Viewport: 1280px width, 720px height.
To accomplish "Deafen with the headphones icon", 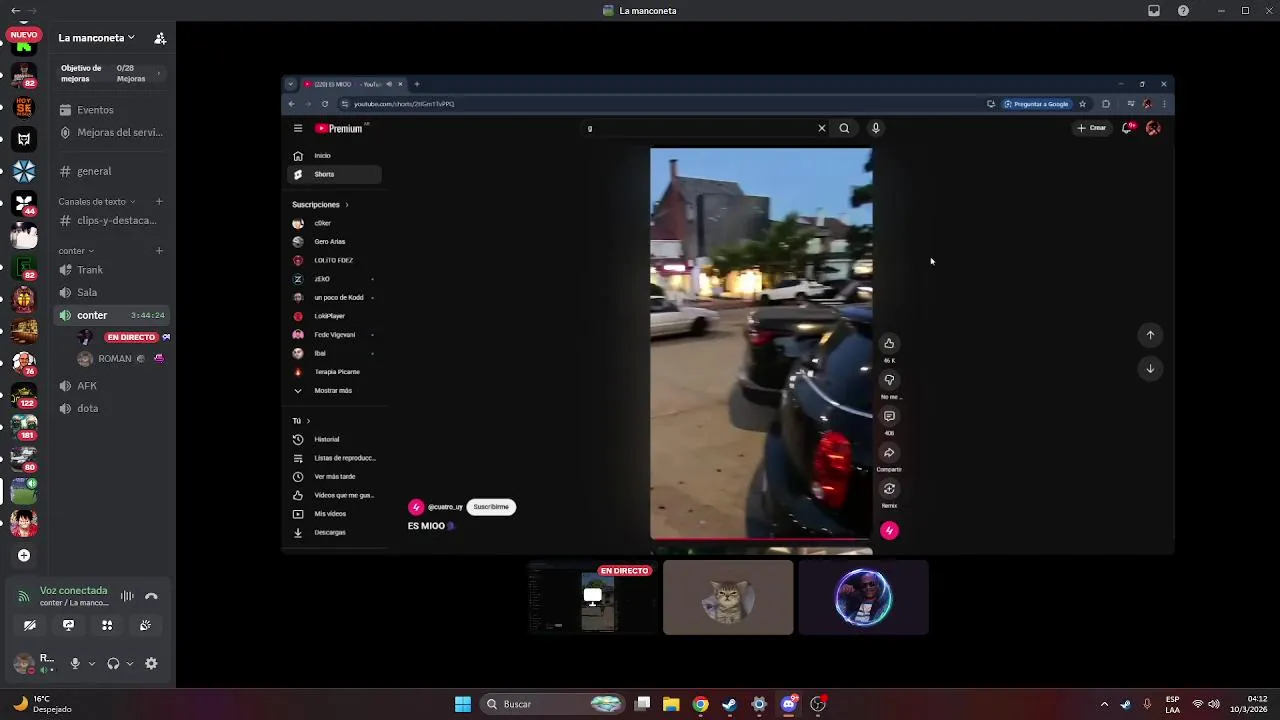I will pos(113,663).
